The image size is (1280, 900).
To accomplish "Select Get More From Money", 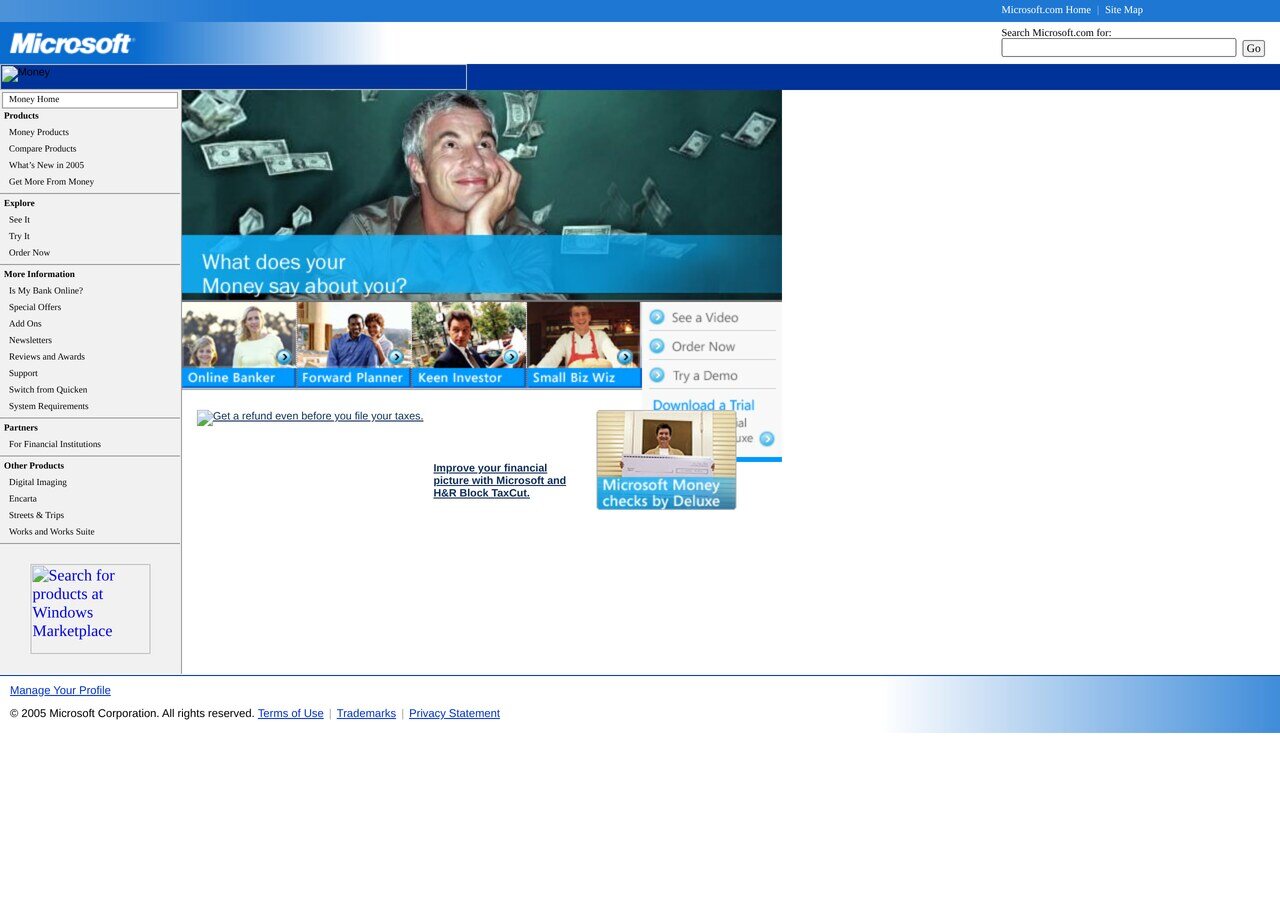I will tap(52, 182).
